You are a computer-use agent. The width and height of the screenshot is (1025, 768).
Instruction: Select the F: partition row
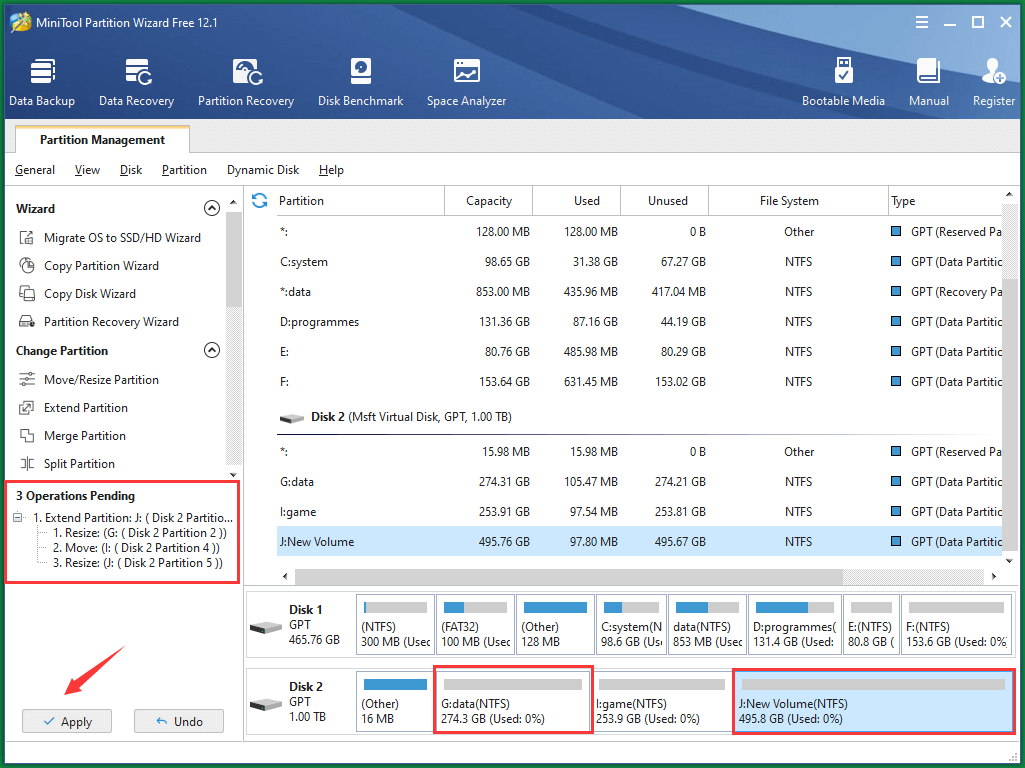tap(639, 382)
